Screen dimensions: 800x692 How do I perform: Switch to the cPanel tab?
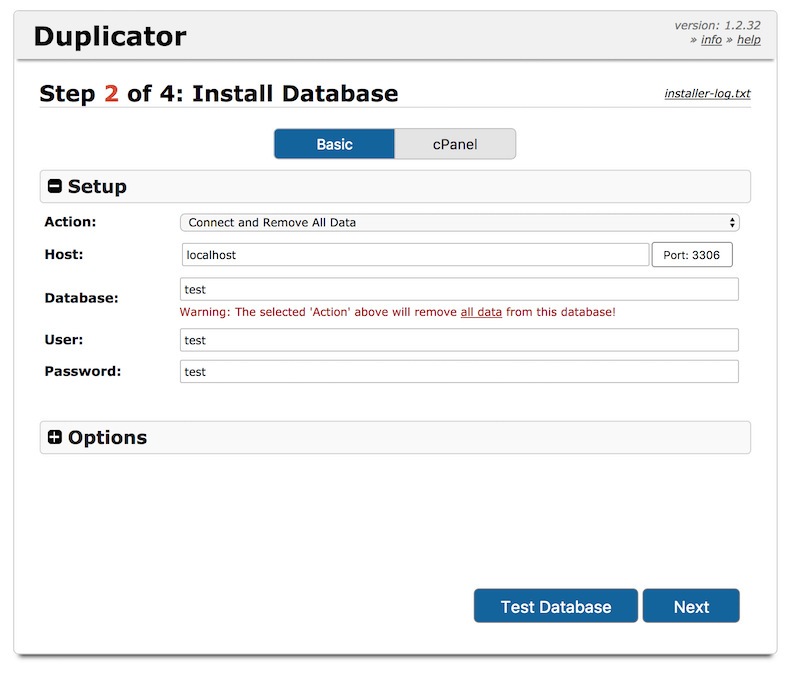point(455,144)
